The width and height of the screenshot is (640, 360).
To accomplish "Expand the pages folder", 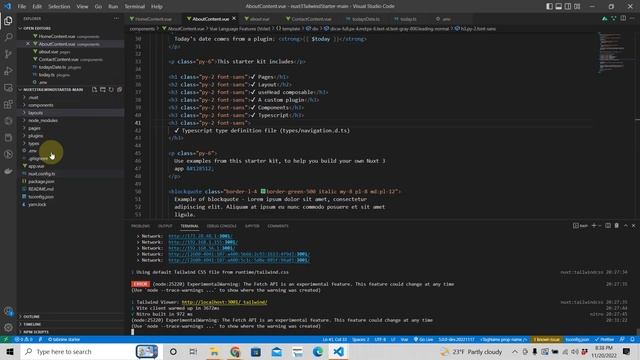I will click(34, 128).
